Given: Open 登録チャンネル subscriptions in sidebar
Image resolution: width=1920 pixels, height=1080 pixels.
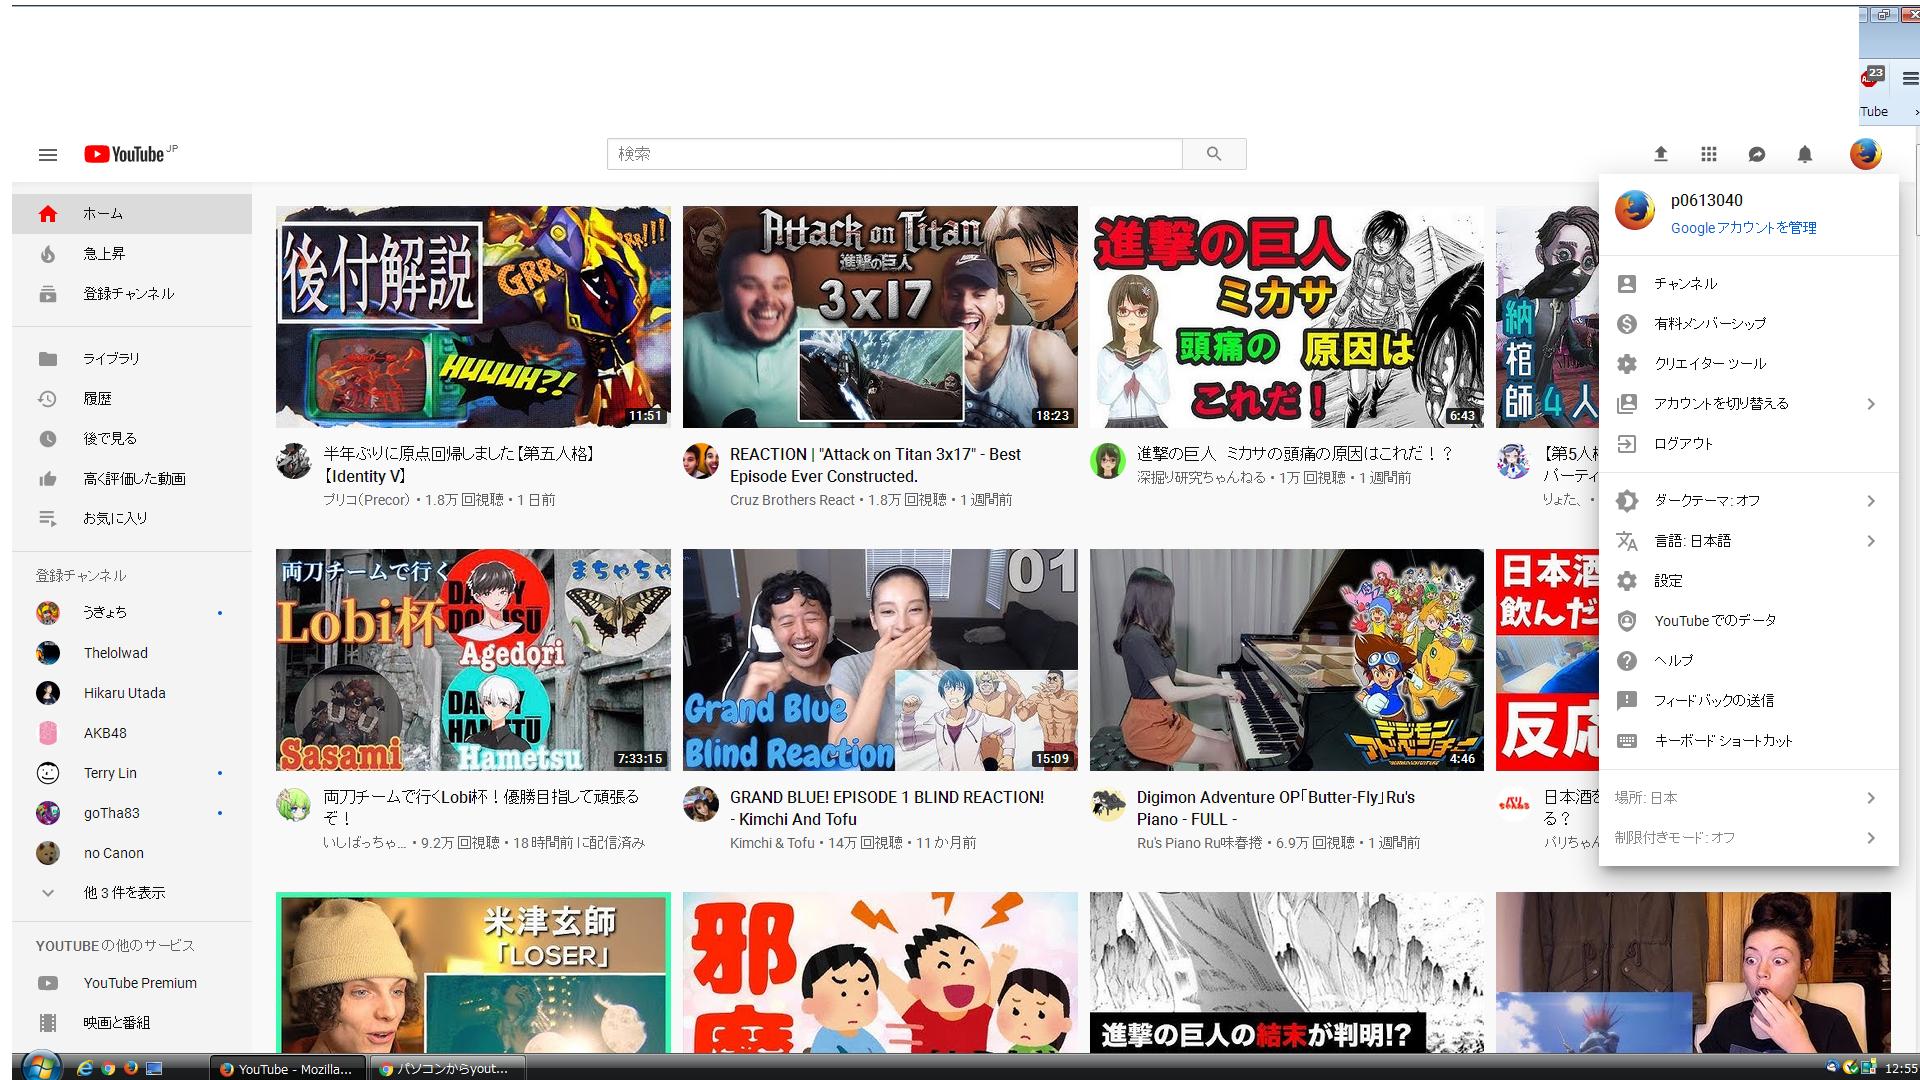Looking at the screenshot, I should pyautogui.click(x=132, y=294).
